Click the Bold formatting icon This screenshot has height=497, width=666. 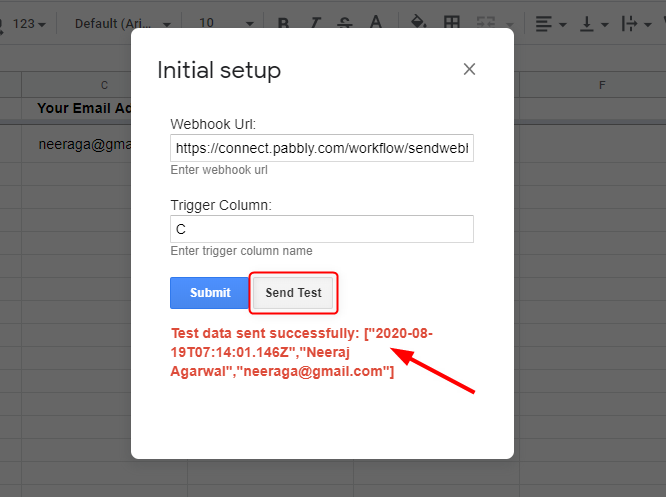pos(284,23)
